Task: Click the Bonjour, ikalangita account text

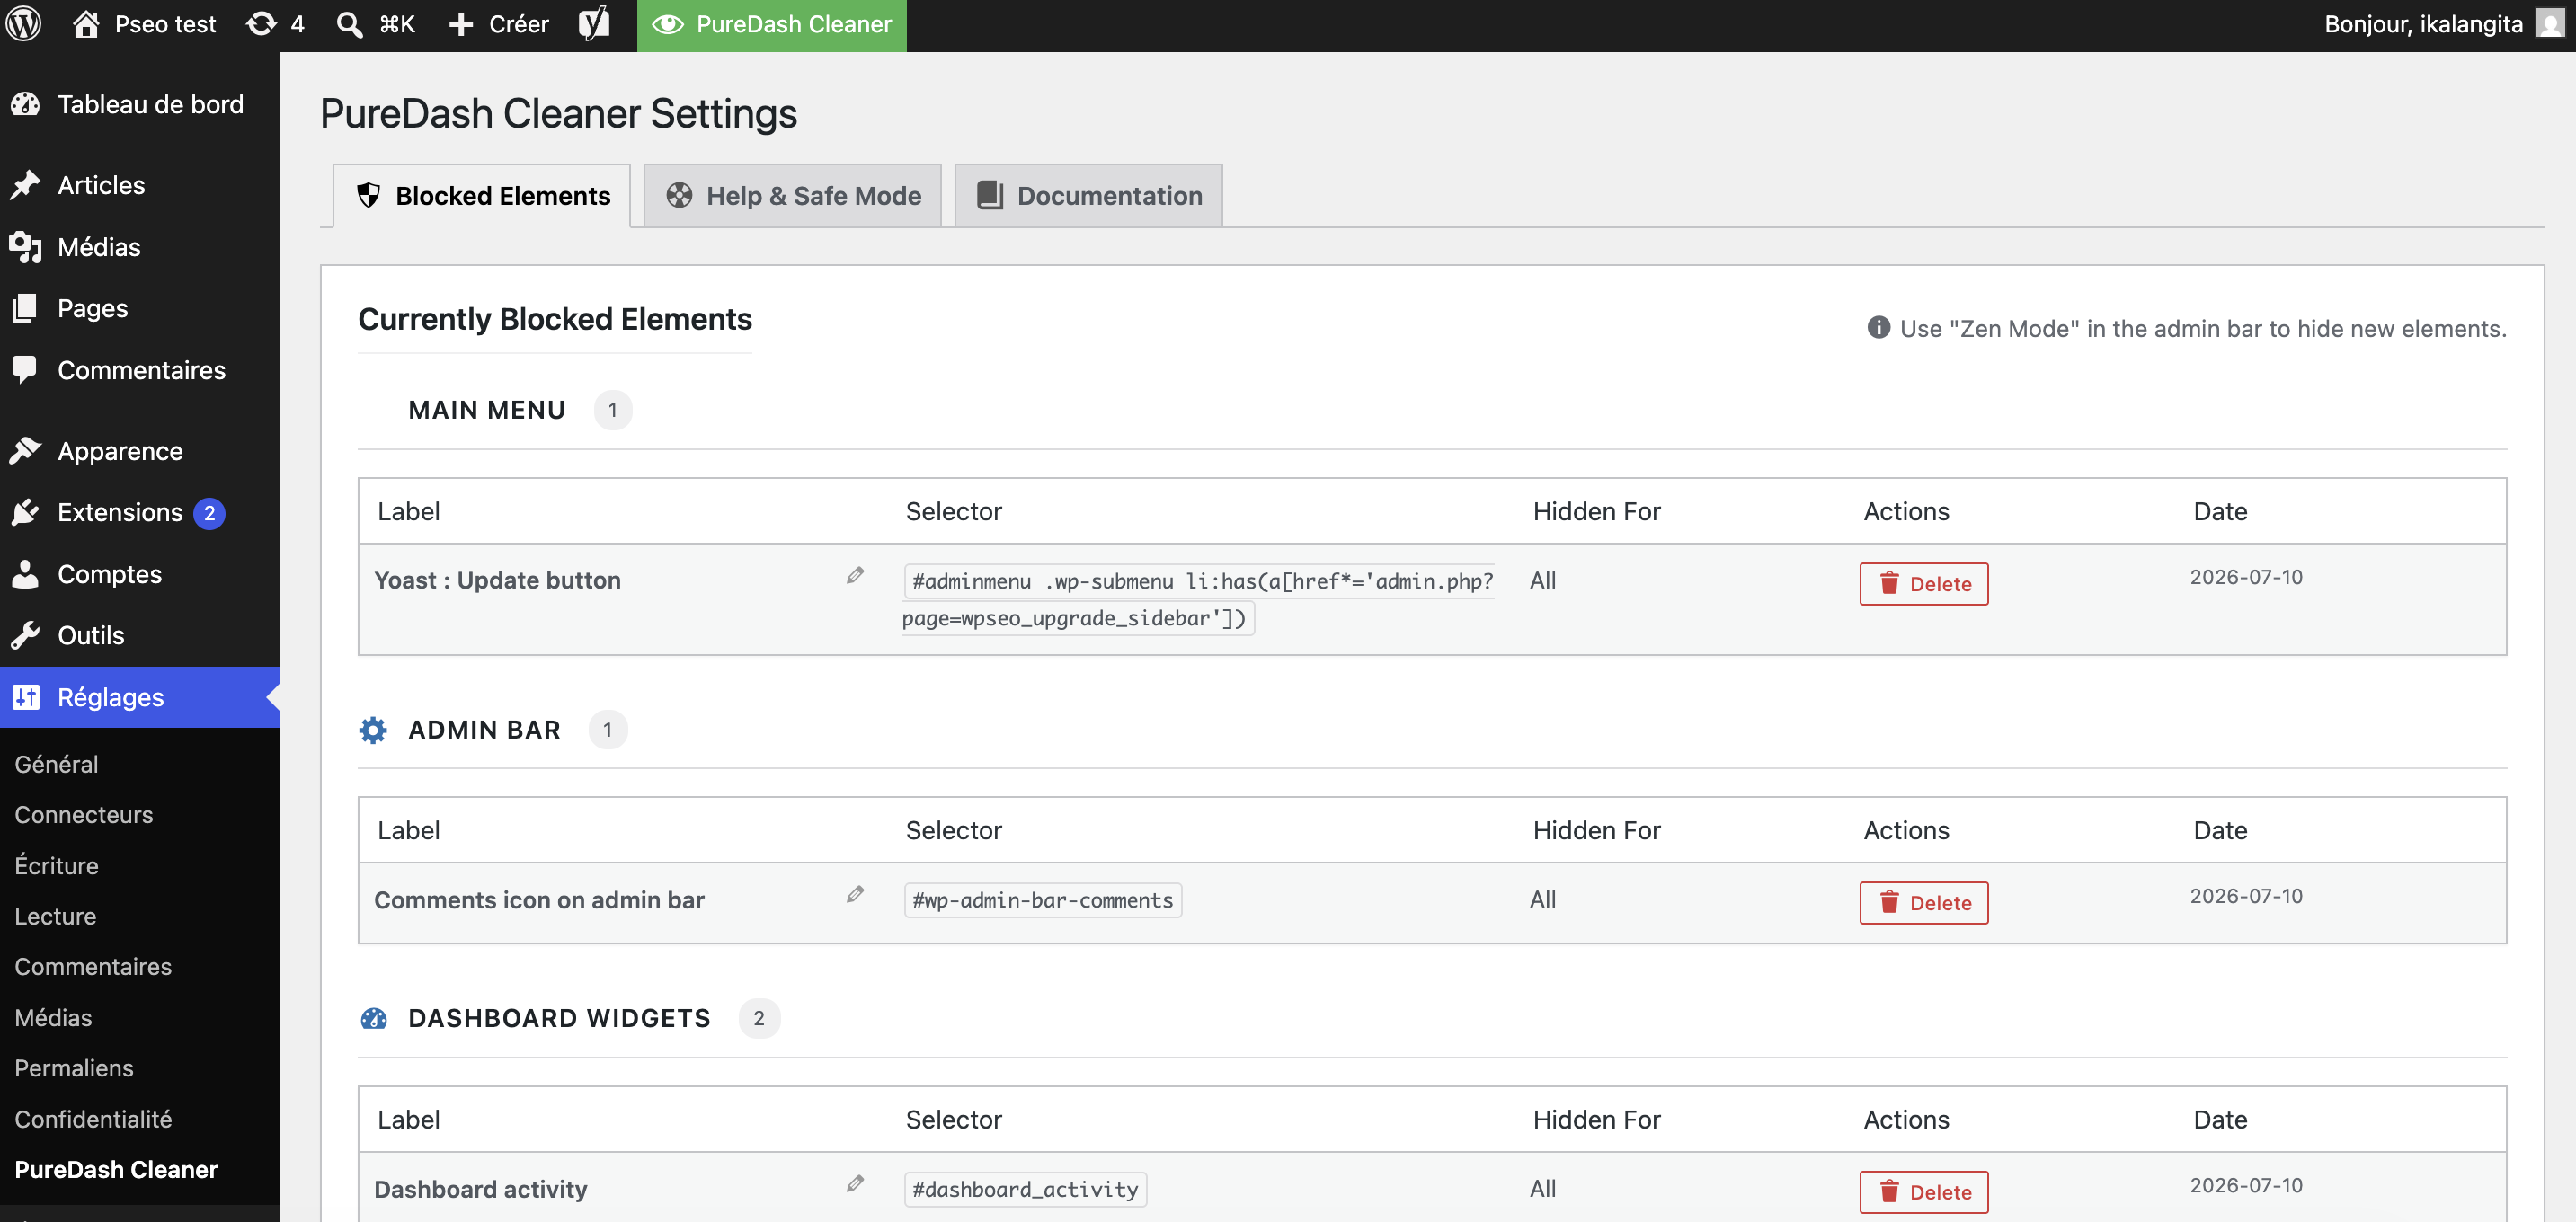Action: click(2423, 24)
